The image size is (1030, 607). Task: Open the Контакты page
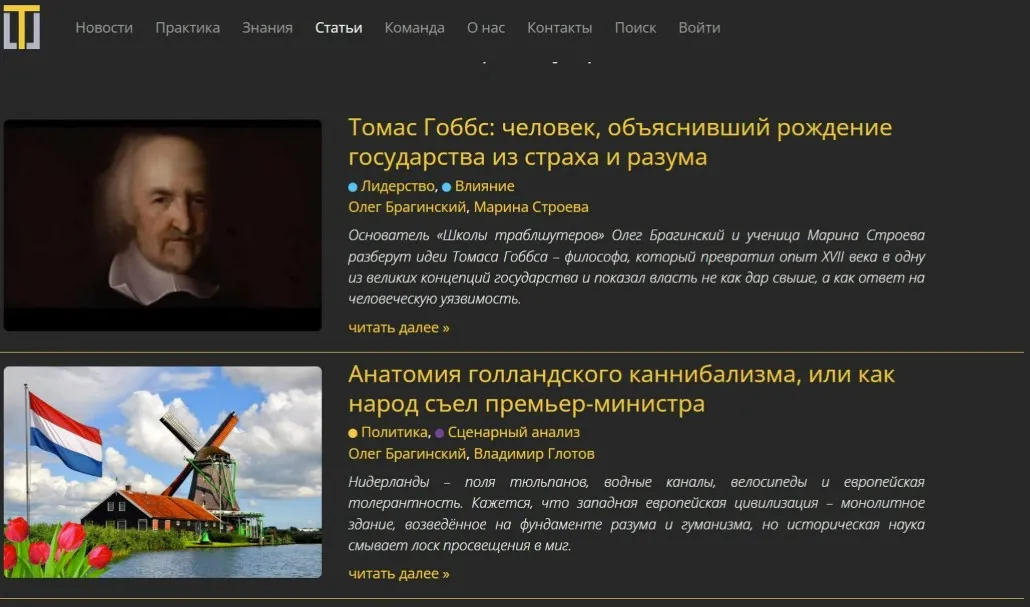click(560, 28)
